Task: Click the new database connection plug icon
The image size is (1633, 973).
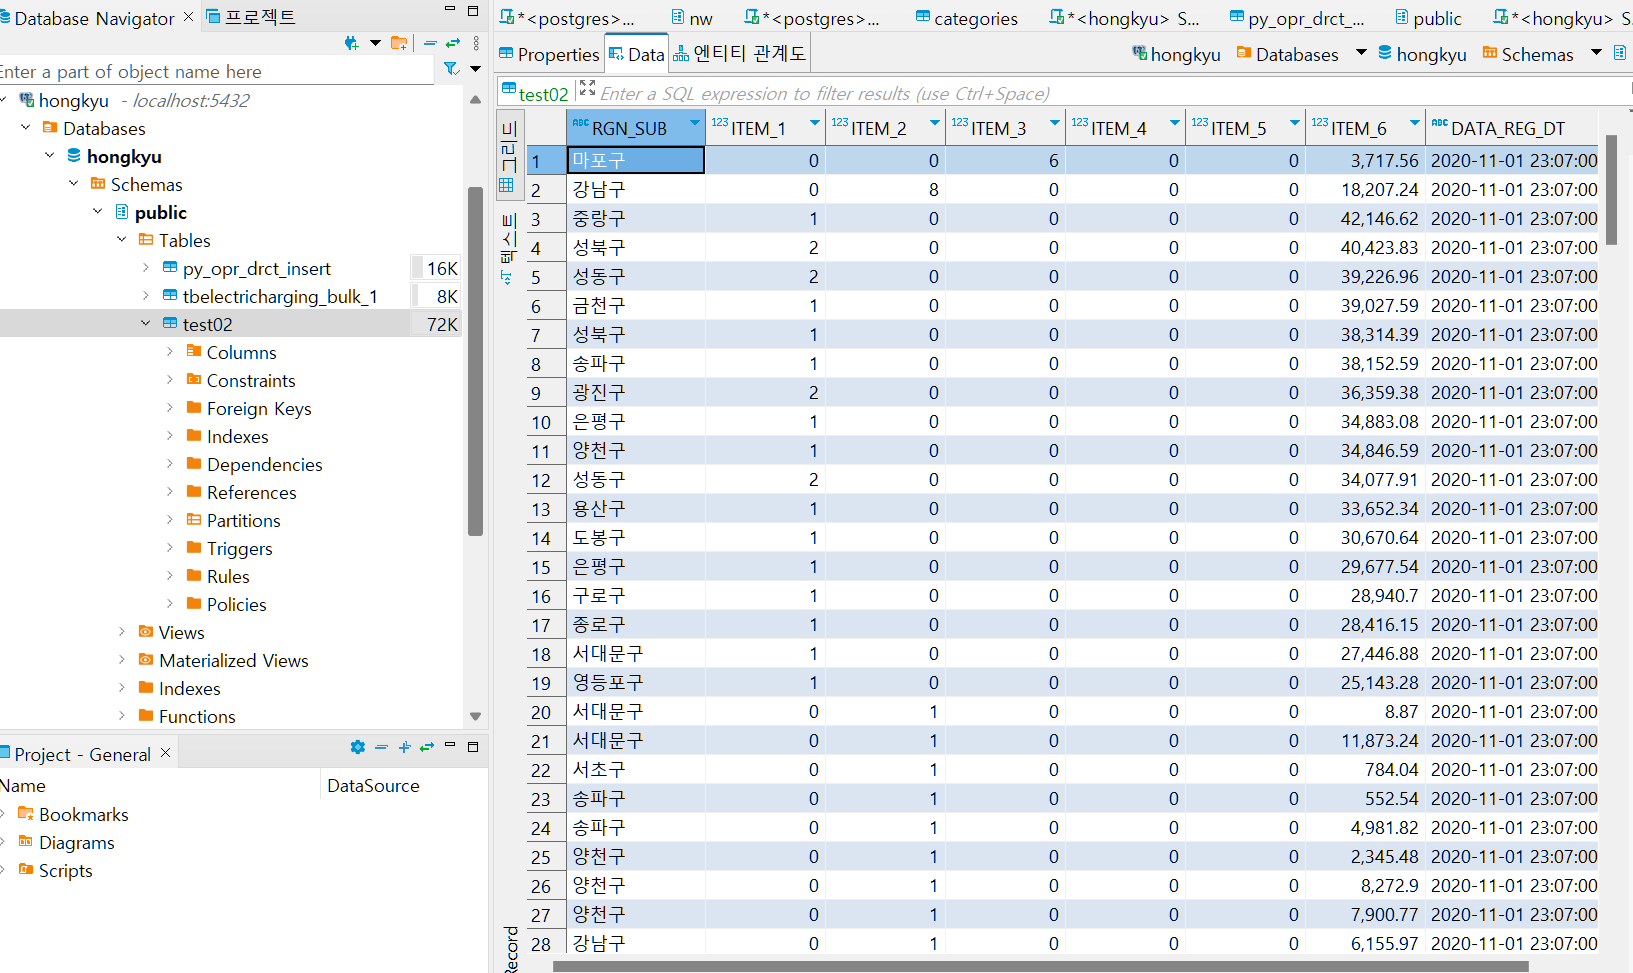Action: click(x=351, y=43)
